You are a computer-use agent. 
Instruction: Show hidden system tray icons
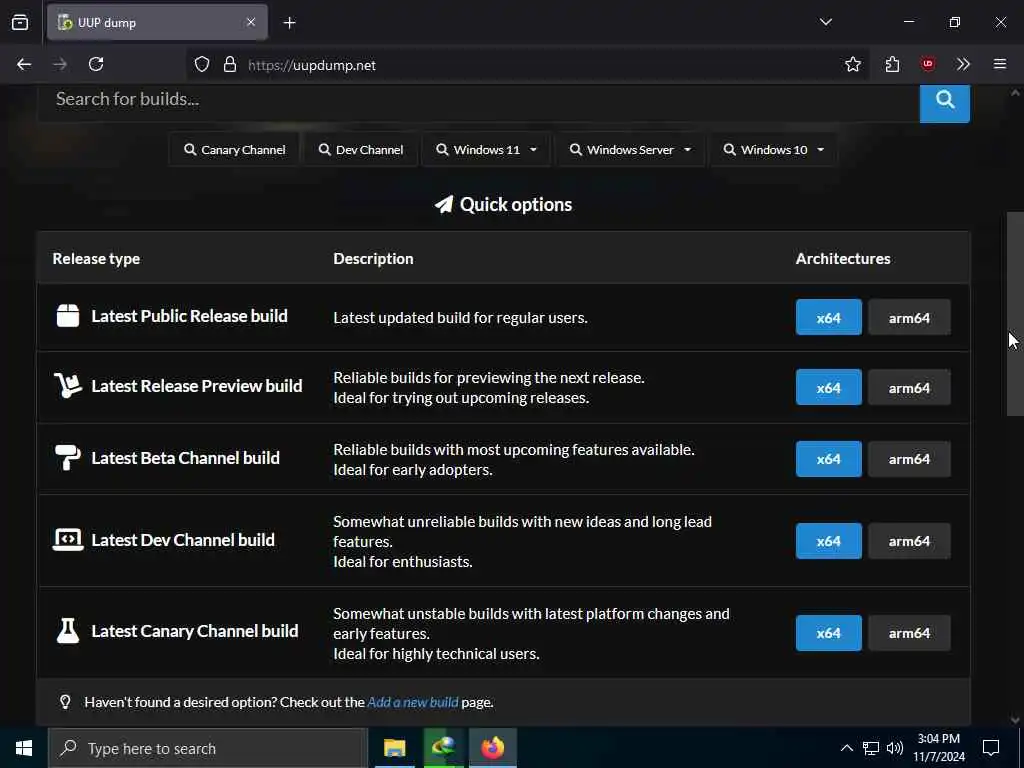[846, 748]
